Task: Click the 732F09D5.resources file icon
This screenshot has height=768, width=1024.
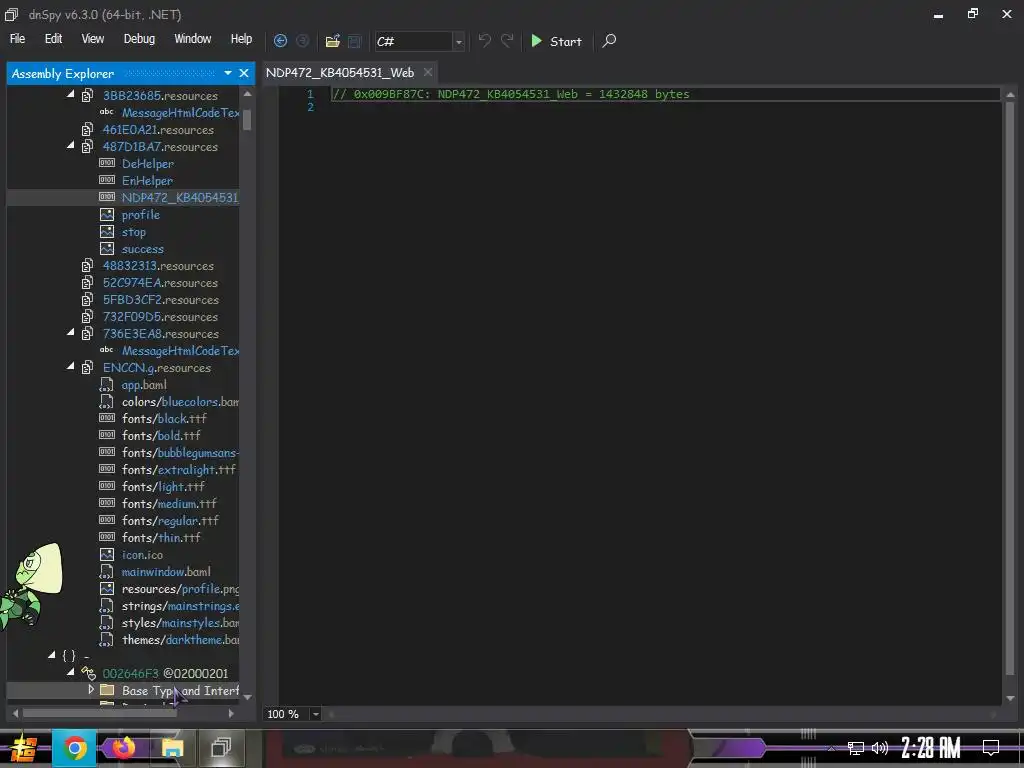Action: coord(88,316)
